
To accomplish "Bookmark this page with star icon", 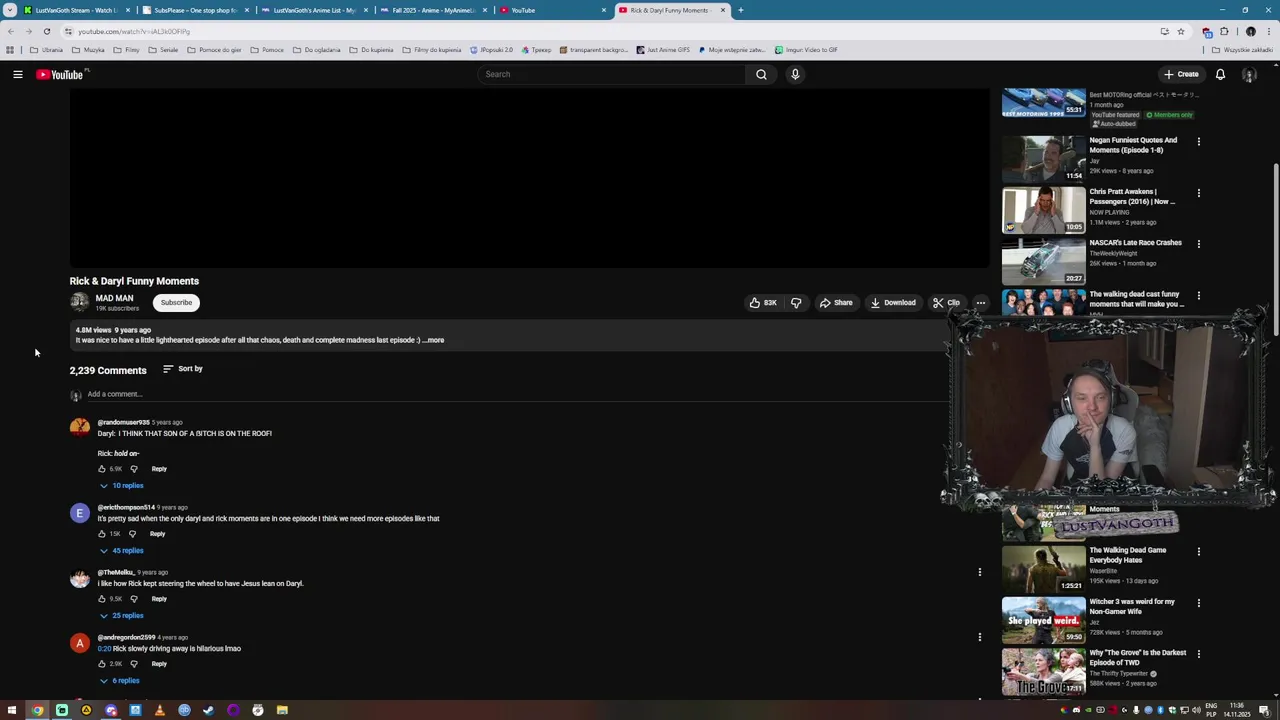I will (1180, 31).
